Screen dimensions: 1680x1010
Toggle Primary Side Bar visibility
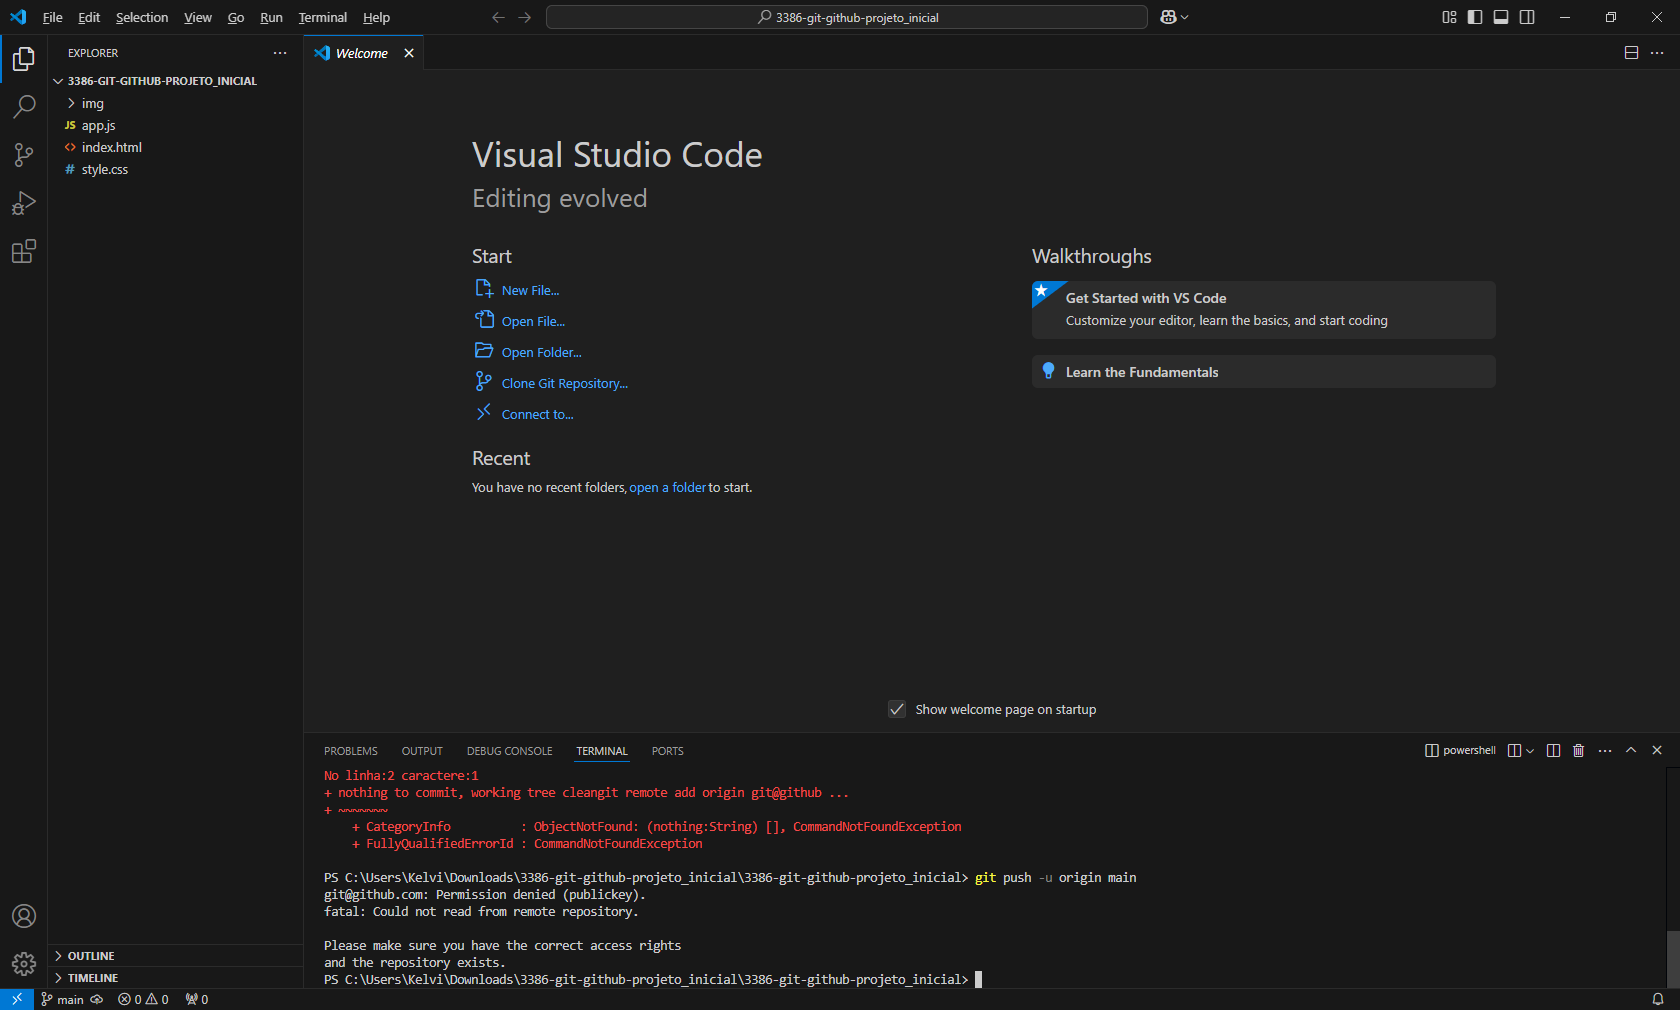pyautogui.click(x=1475, y=17)
